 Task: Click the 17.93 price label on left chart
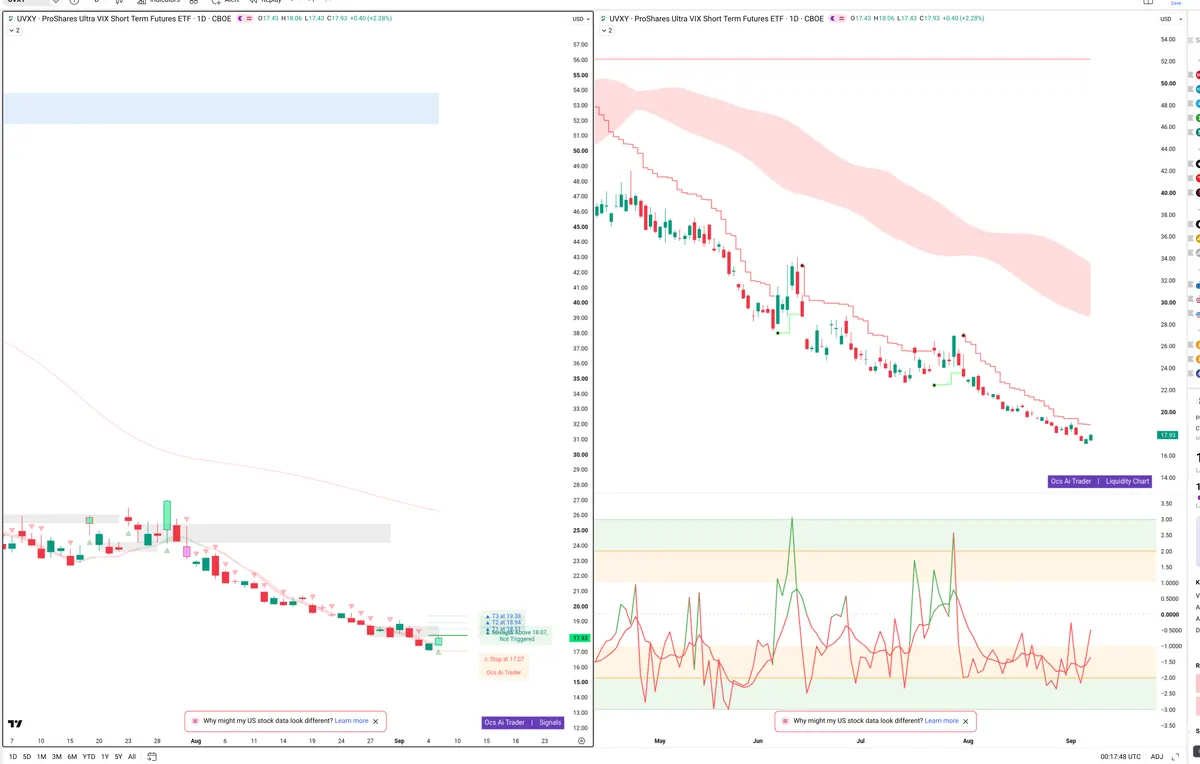(579, 637)
